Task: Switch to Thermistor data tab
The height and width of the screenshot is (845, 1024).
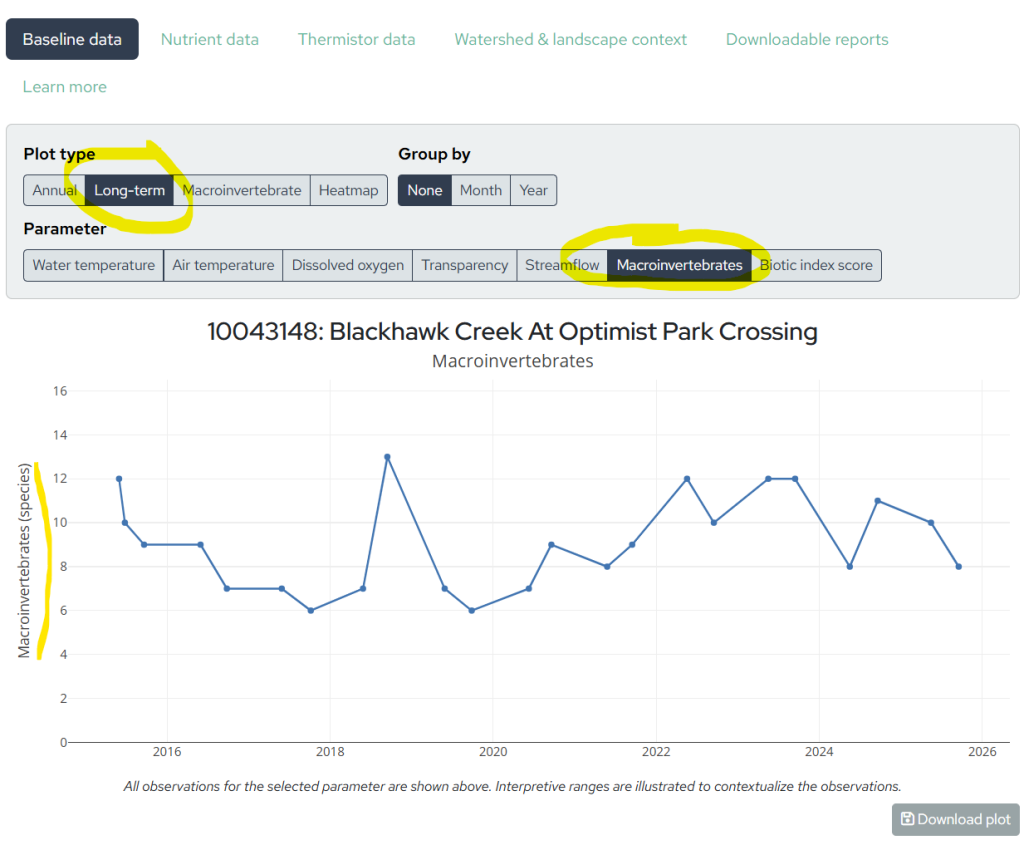Action: coord(356,40)
